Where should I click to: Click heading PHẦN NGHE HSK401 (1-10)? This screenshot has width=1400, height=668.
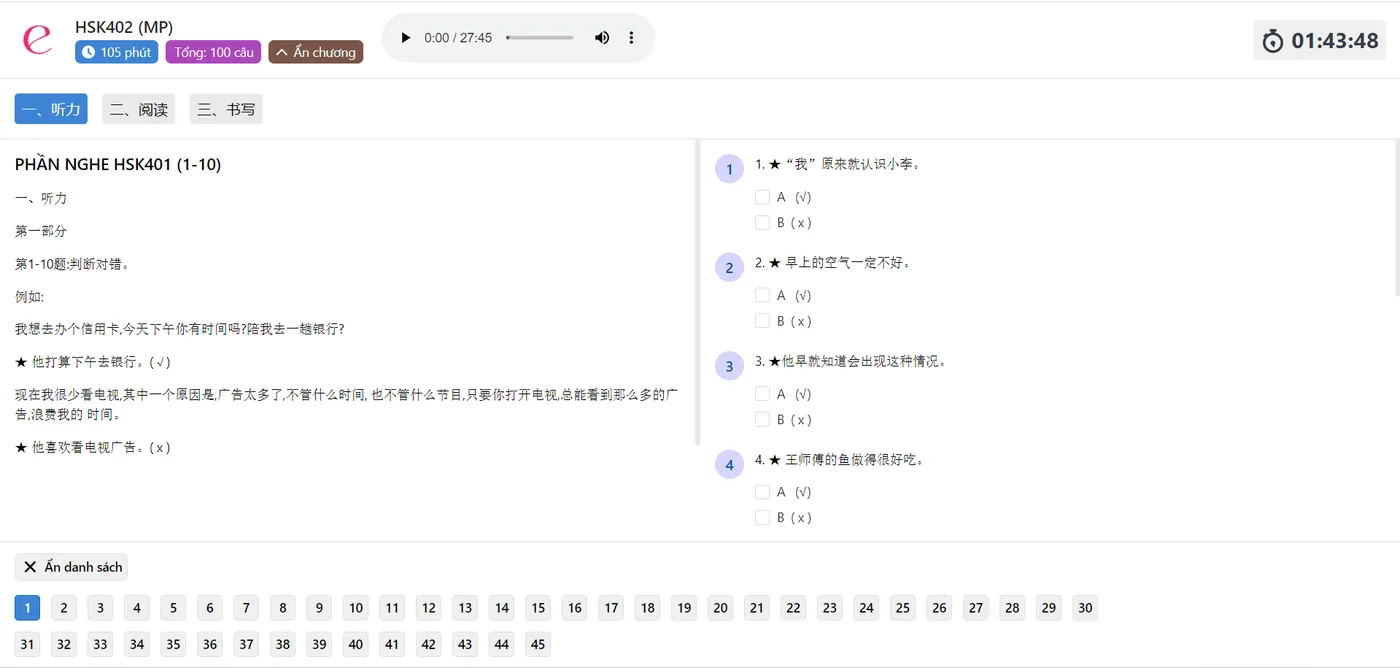click(118, 164)
